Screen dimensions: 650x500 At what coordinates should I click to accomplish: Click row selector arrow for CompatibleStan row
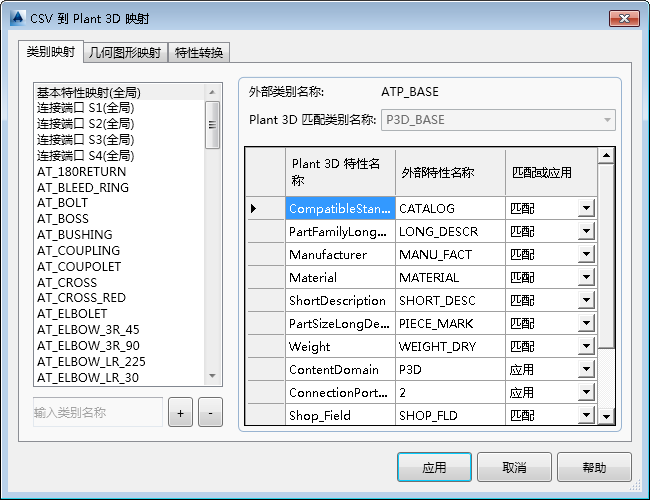pyautogui.click(x=265, y=208)
